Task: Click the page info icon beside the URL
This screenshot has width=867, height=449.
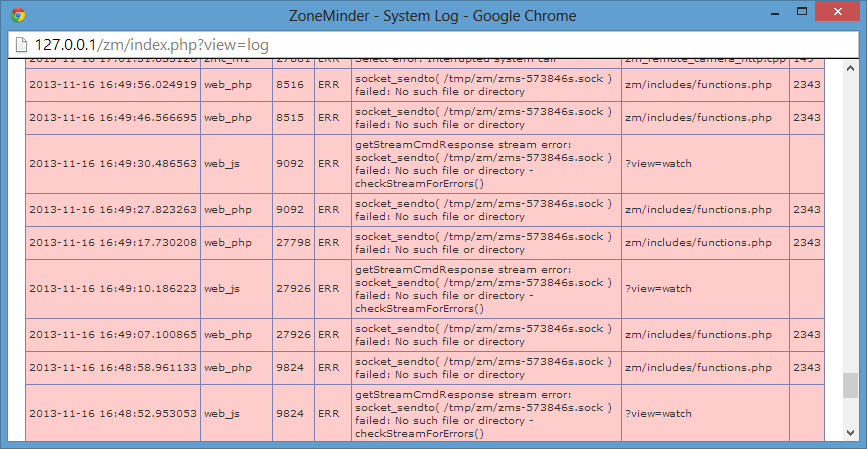Action: [x=21, y=45]
